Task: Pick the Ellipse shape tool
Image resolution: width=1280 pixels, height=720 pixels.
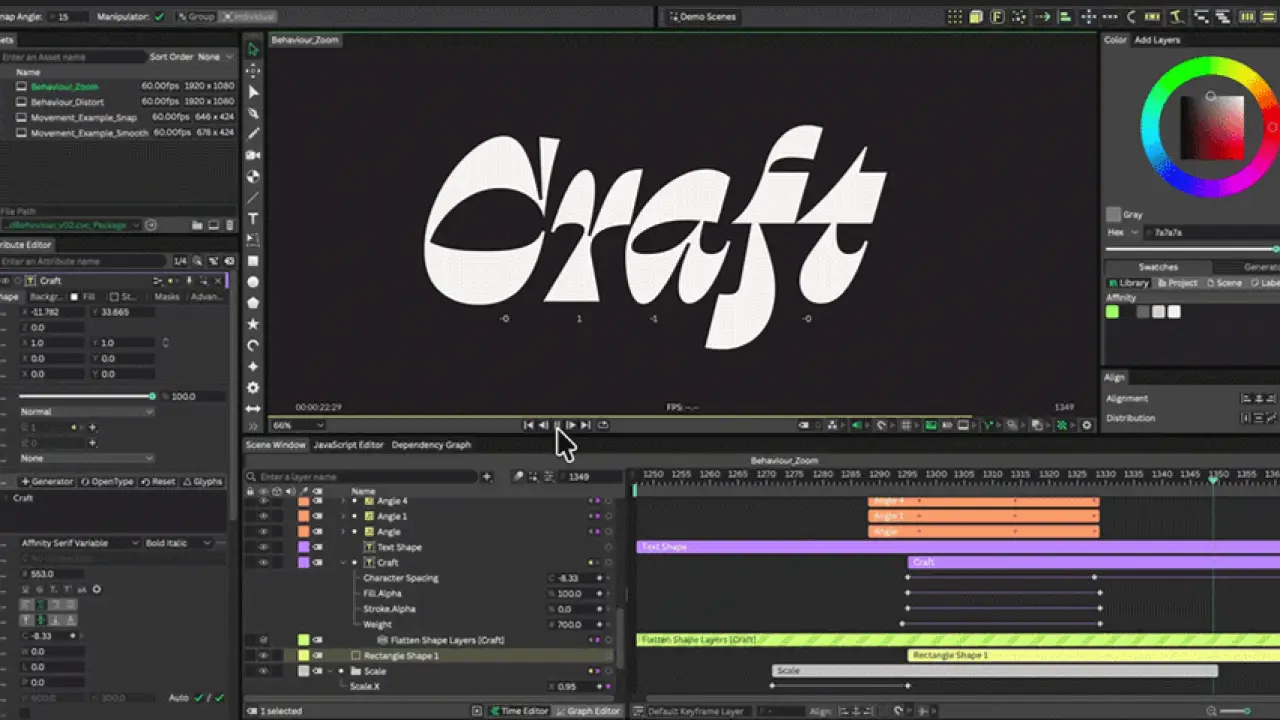Action: tap(253, 282)
